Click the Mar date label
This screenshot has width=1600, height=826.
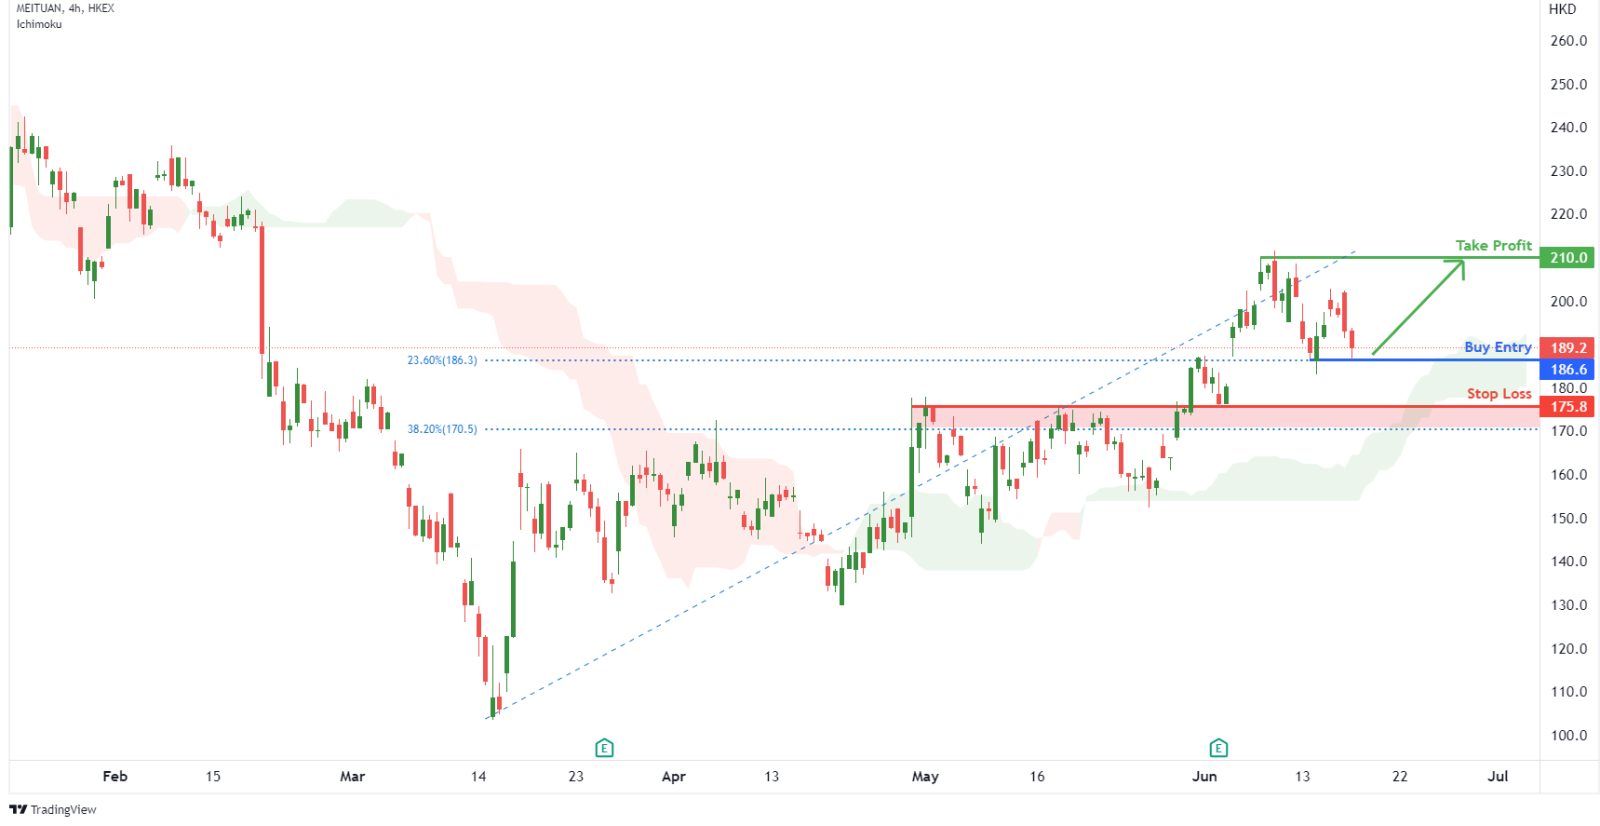pos(352,776)
